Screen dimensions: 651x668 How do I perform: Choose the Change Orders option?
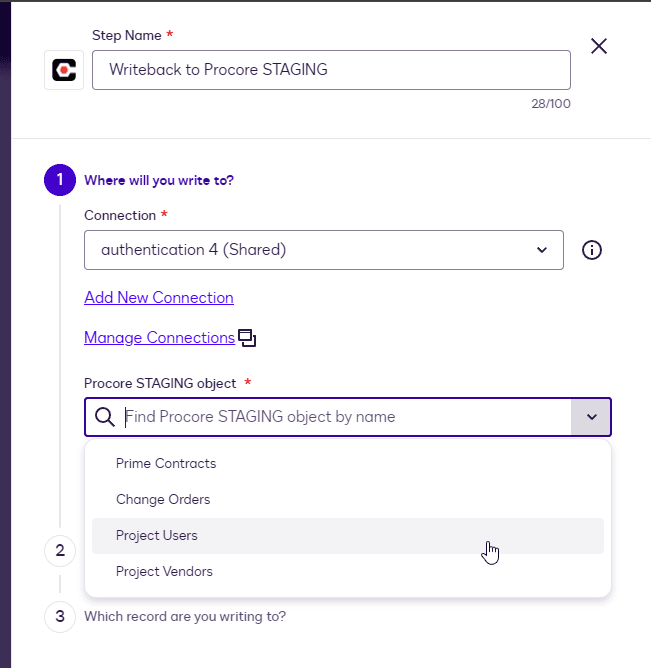coord(163,500)
